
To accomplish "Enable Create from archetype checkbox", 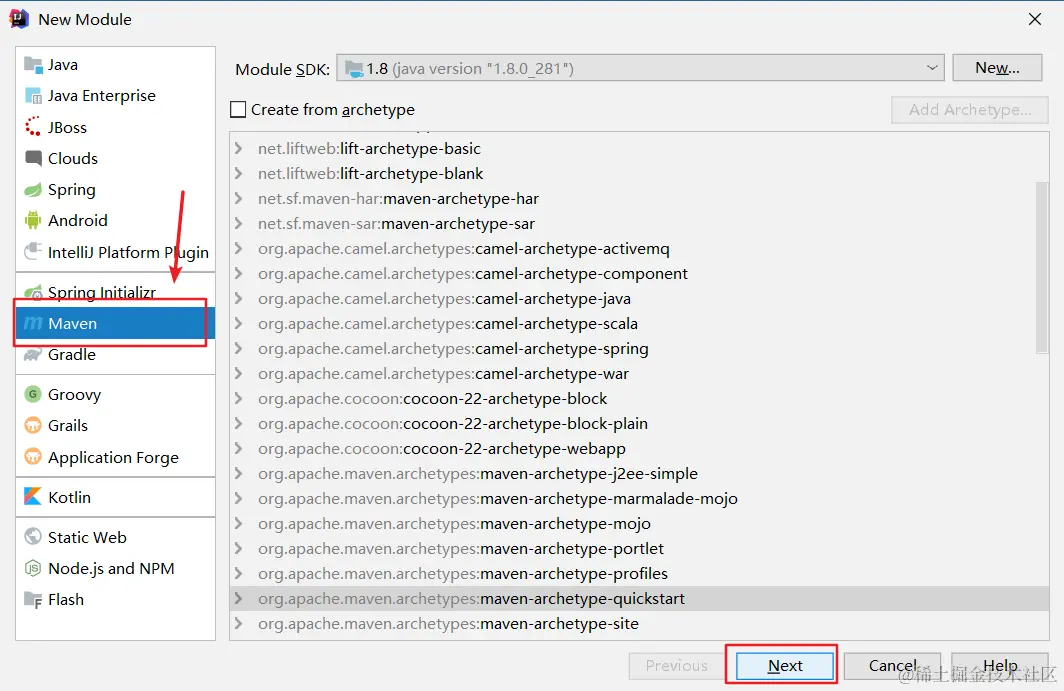I will [x=238, y=109].
